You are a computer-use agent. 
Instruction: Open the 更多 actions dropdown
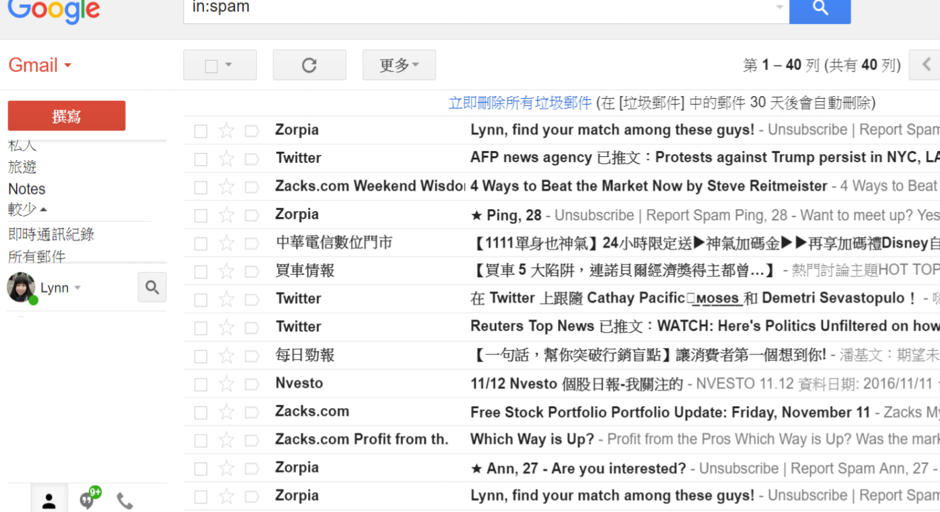click(x=399, y=65)
